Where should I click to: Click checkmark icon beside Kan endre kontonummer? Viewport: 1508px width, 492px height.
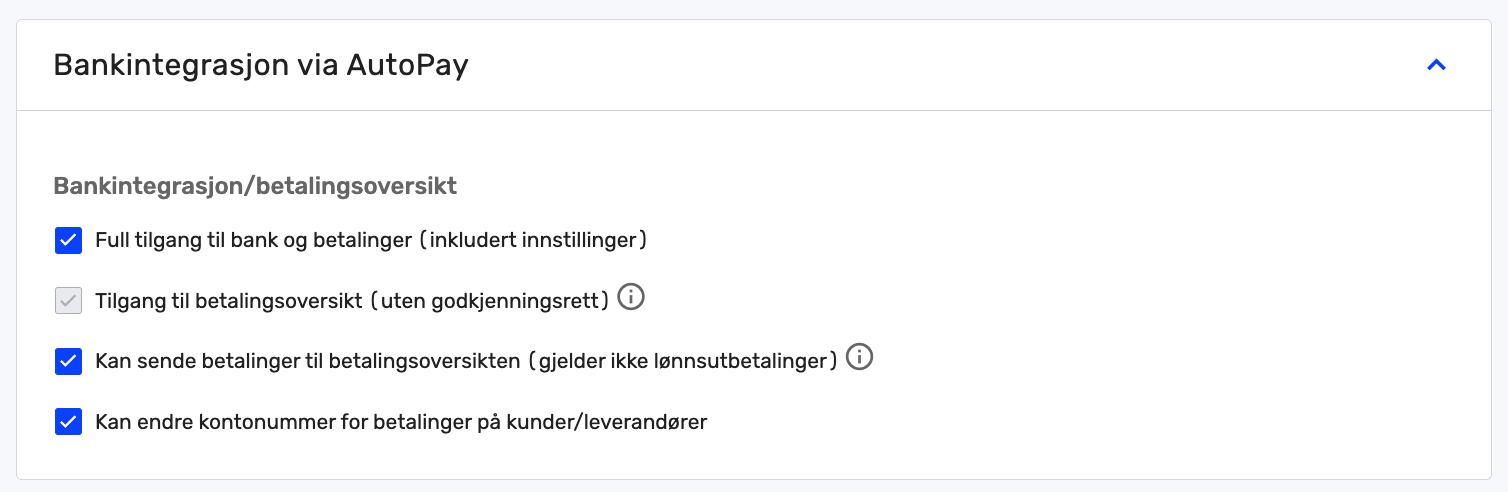tap(68, 421)
